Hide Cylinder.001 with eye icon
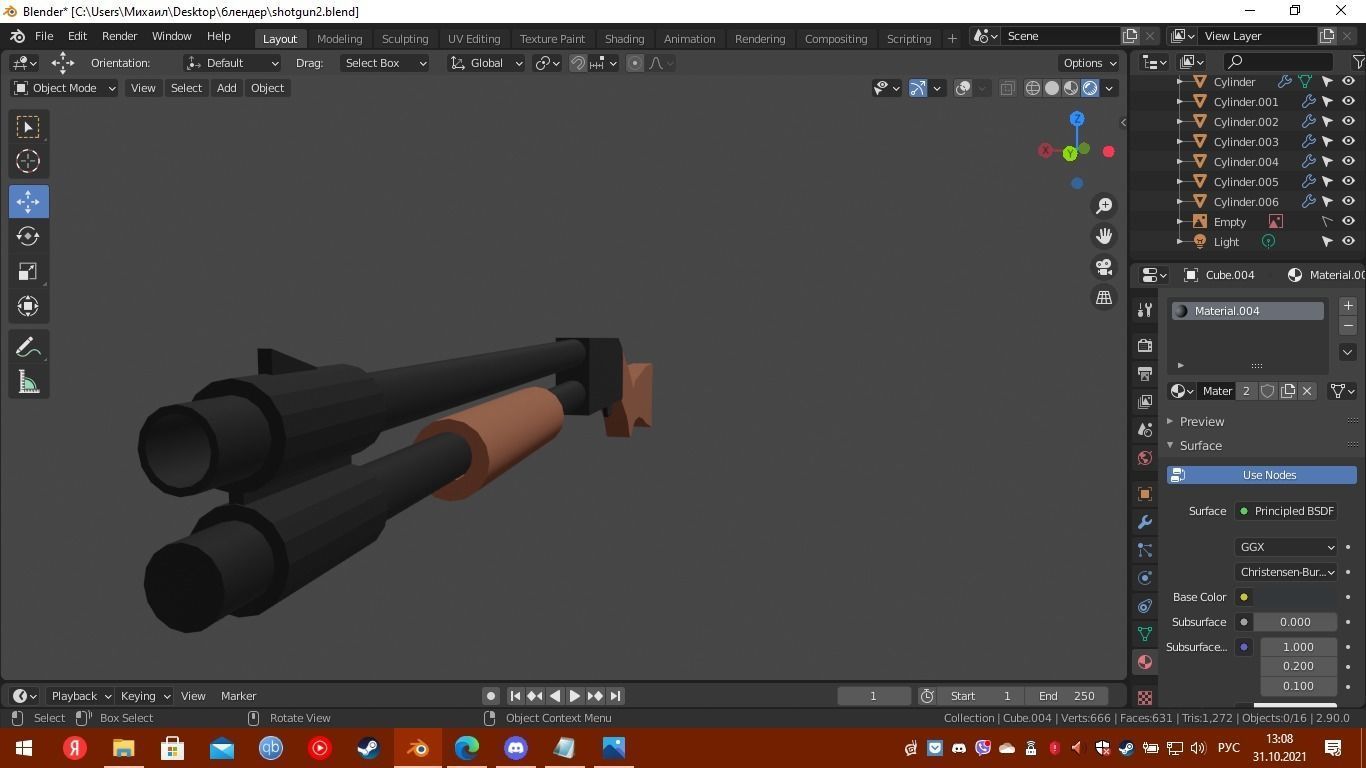Screen dimensions: 1366x768 (x=1348, y=101)
